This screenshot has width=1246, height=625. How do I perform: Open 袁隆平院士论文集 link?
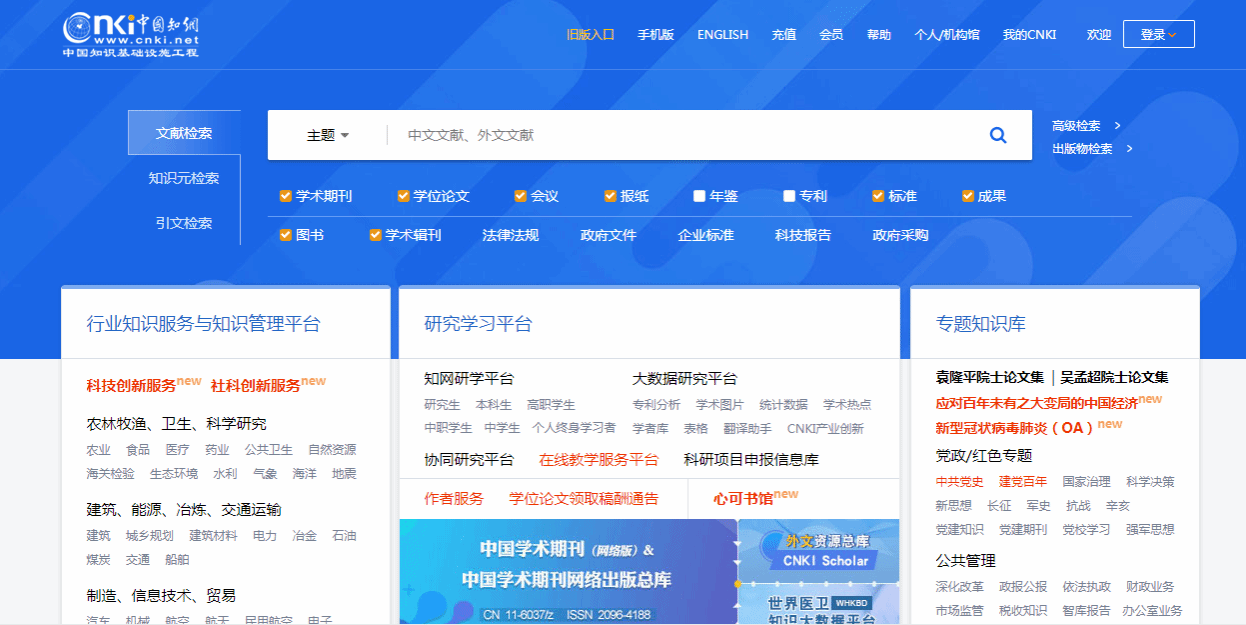[990, 377]
